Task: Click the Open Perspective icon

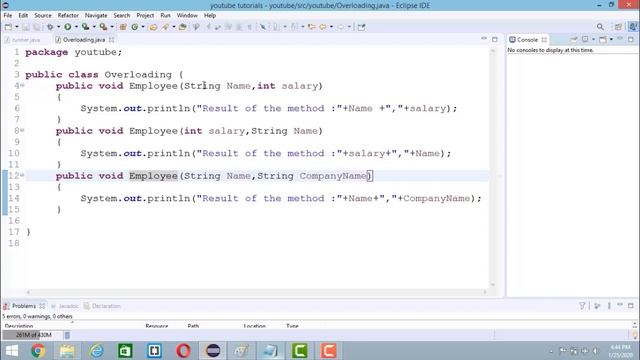Action: (618, 27)
